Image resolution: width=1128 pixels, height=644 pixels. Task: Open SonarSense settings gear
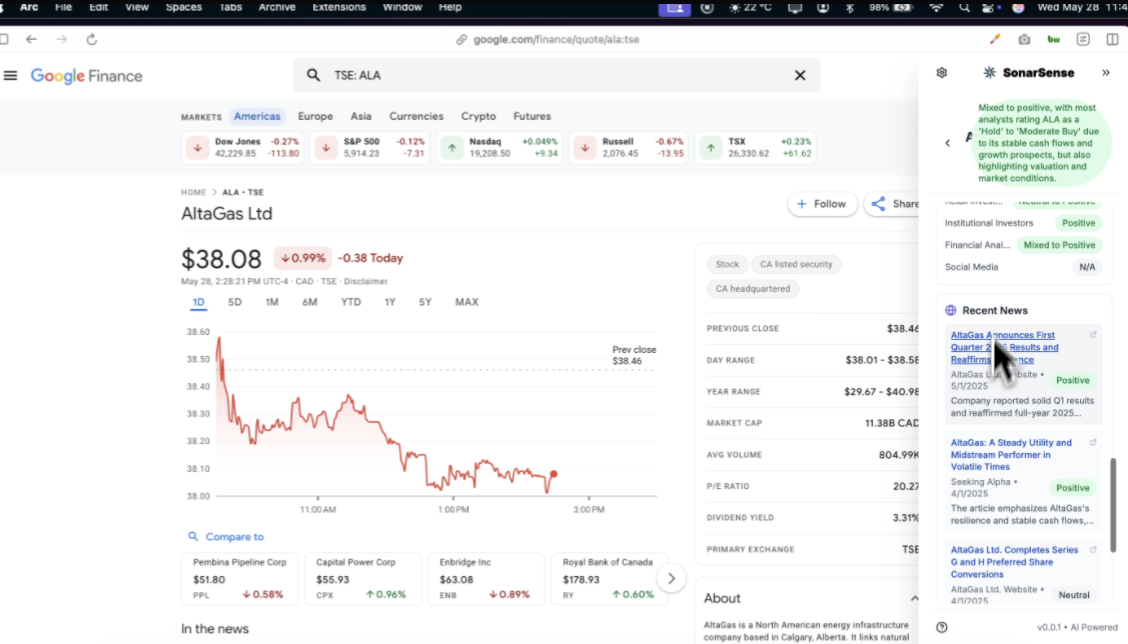(942, 73)
